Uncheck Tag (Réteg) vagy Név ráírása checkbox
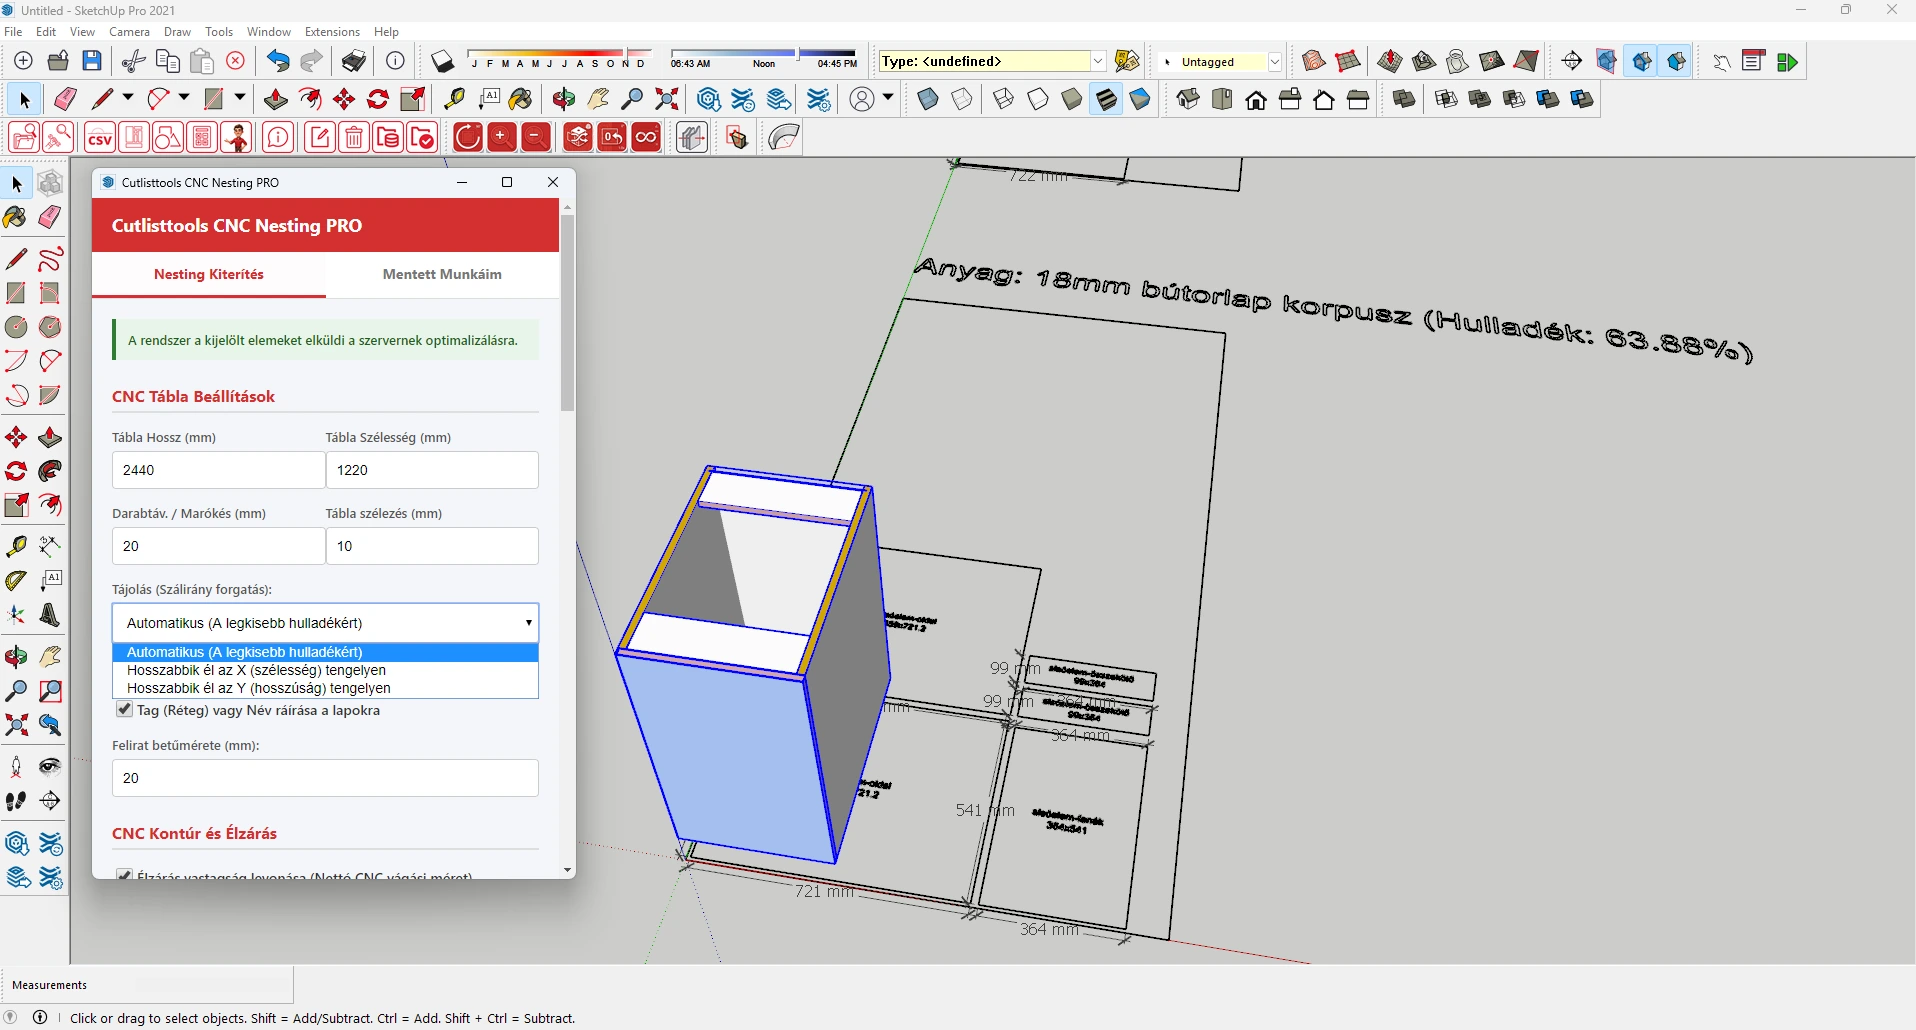 [x=124, y=710]
